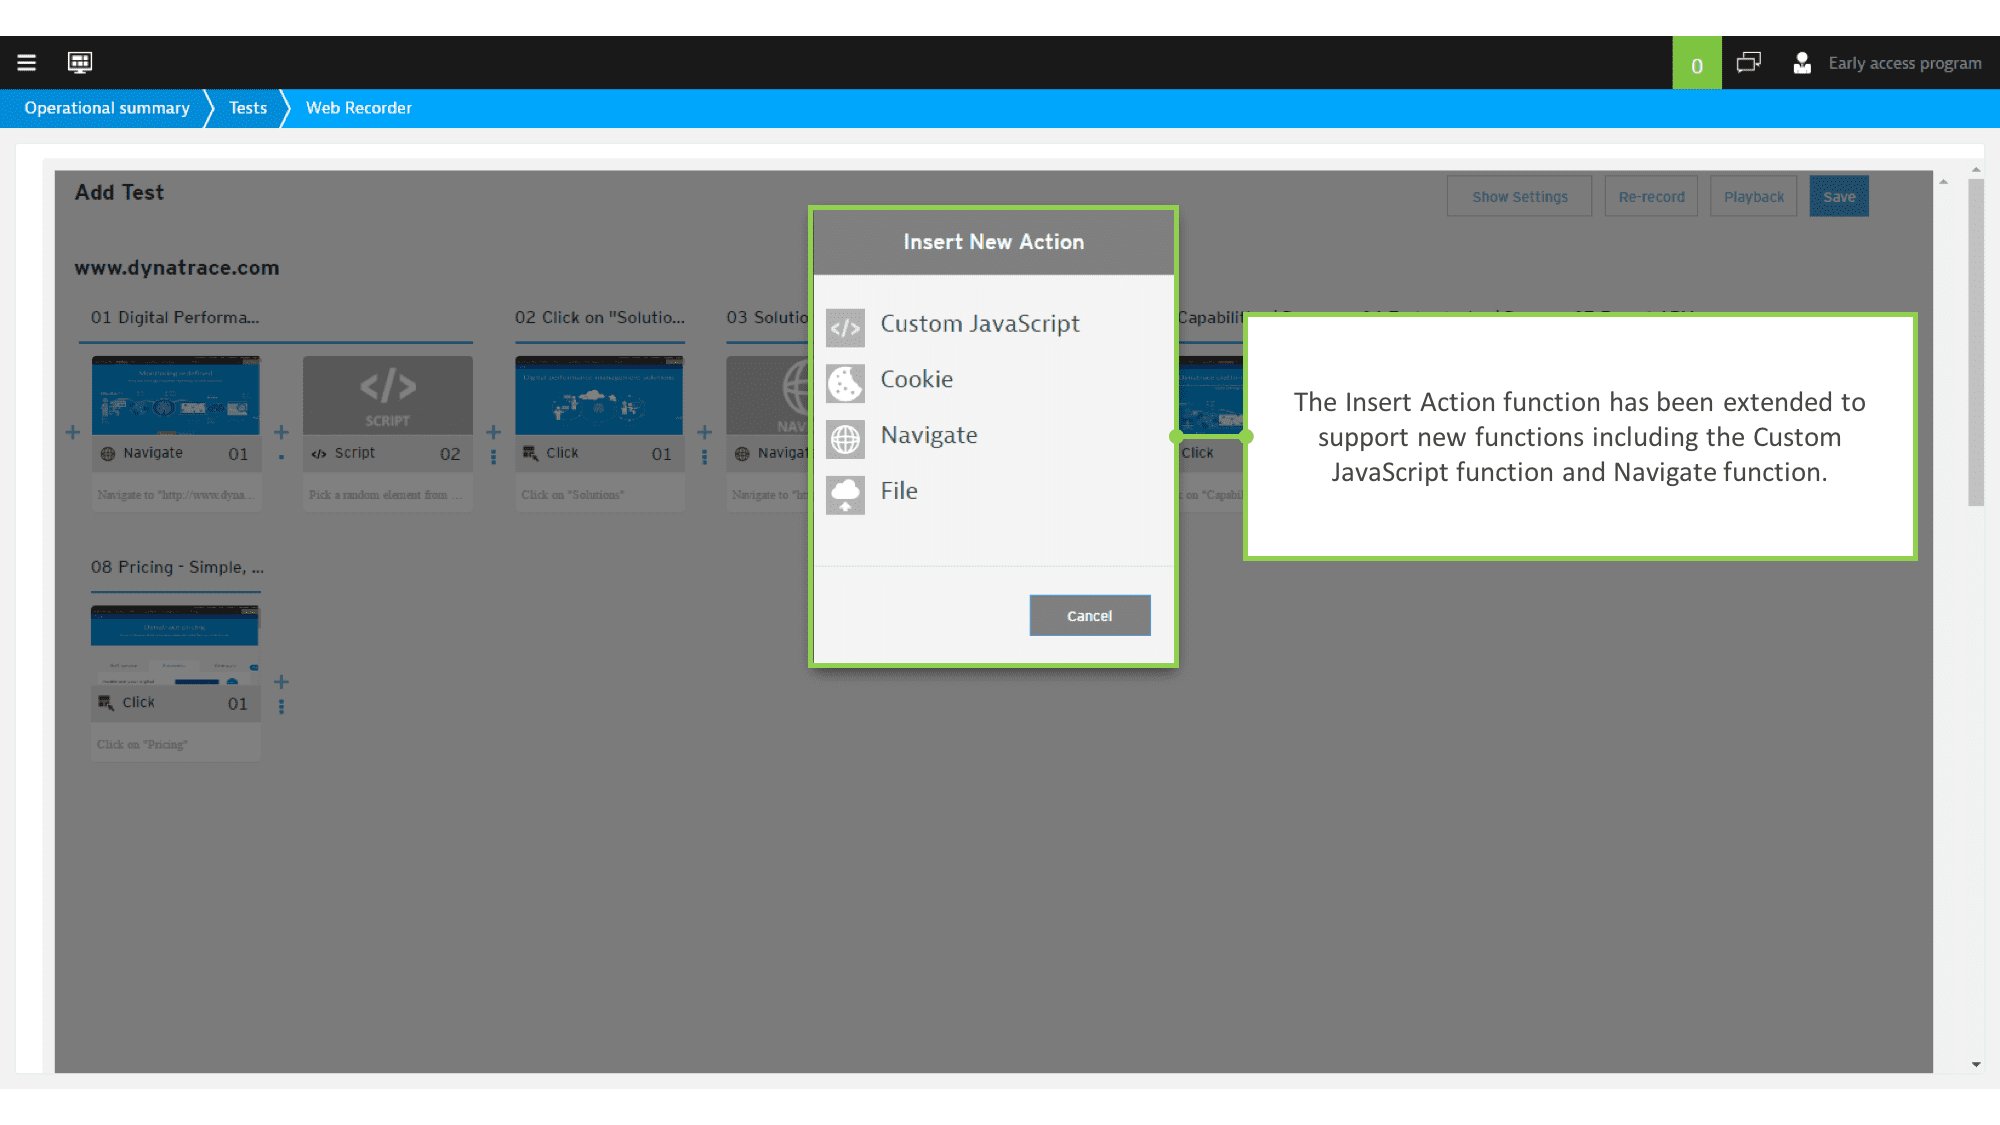Open Pricing Click 01 step thumbnail
The image size is (2000, 1125).
coord(175,645)
